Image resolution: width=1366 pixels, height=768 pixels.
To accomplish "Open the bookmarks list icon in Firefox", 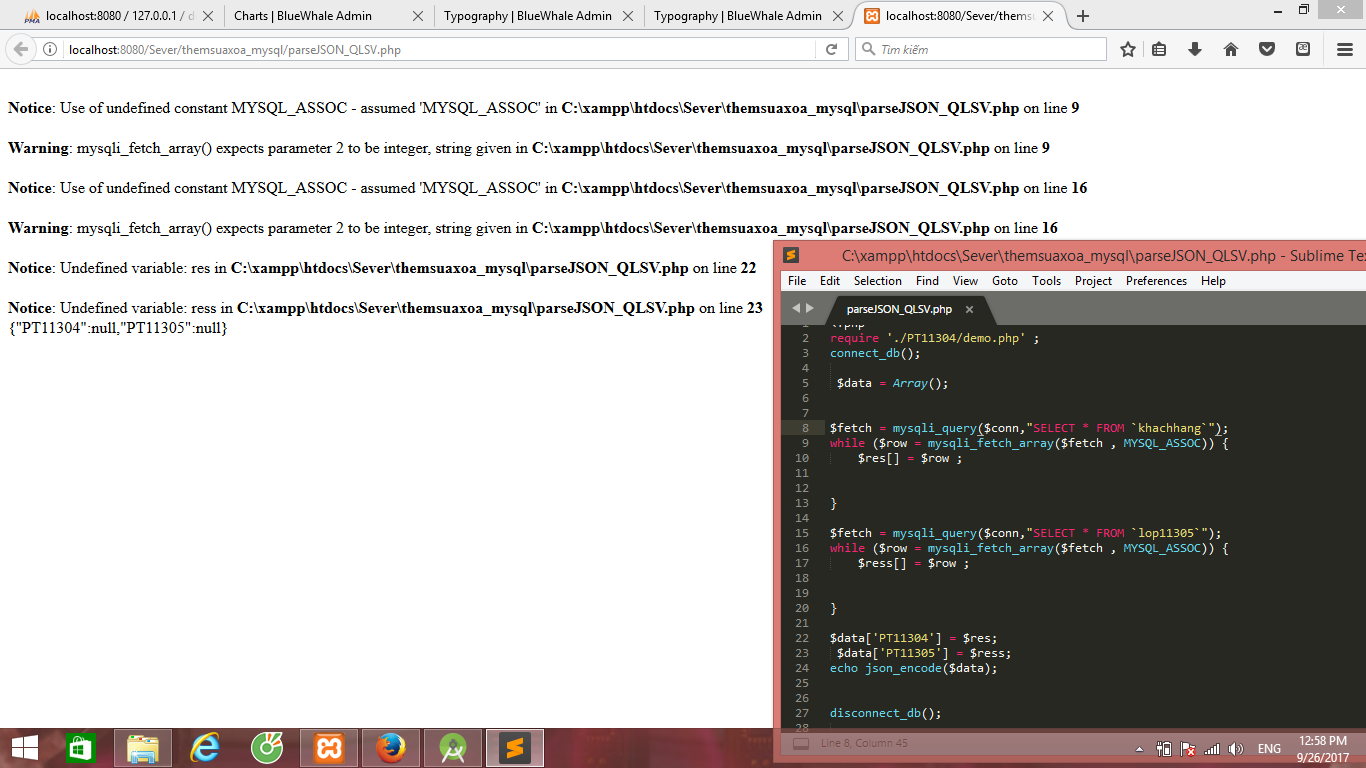I will [x=1159, y=49].
